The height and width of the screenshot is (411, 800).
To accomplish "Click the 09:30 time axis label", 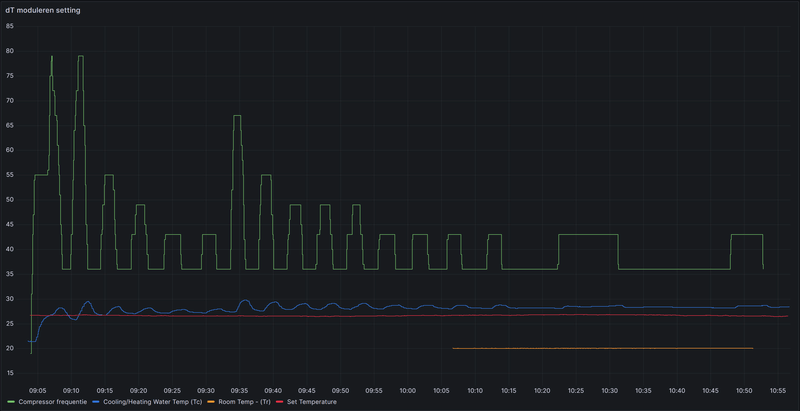I will [x=206, y=391].
